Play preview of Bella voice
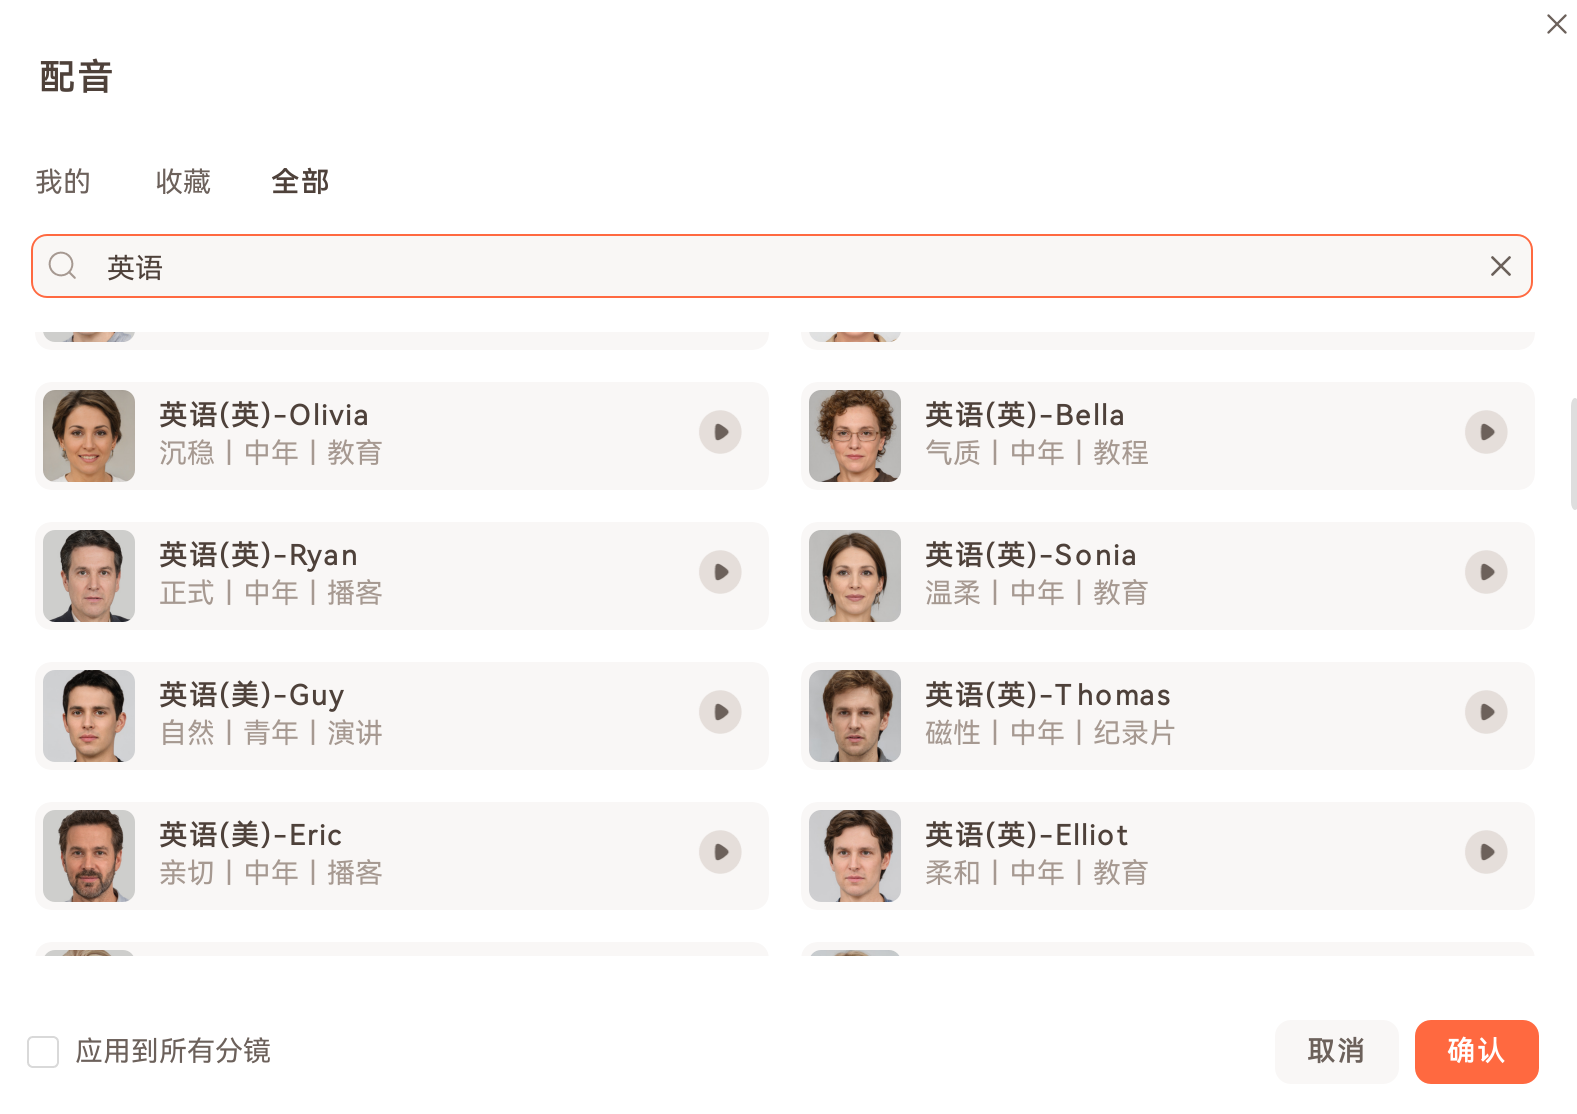 [x=1486, y=432]
